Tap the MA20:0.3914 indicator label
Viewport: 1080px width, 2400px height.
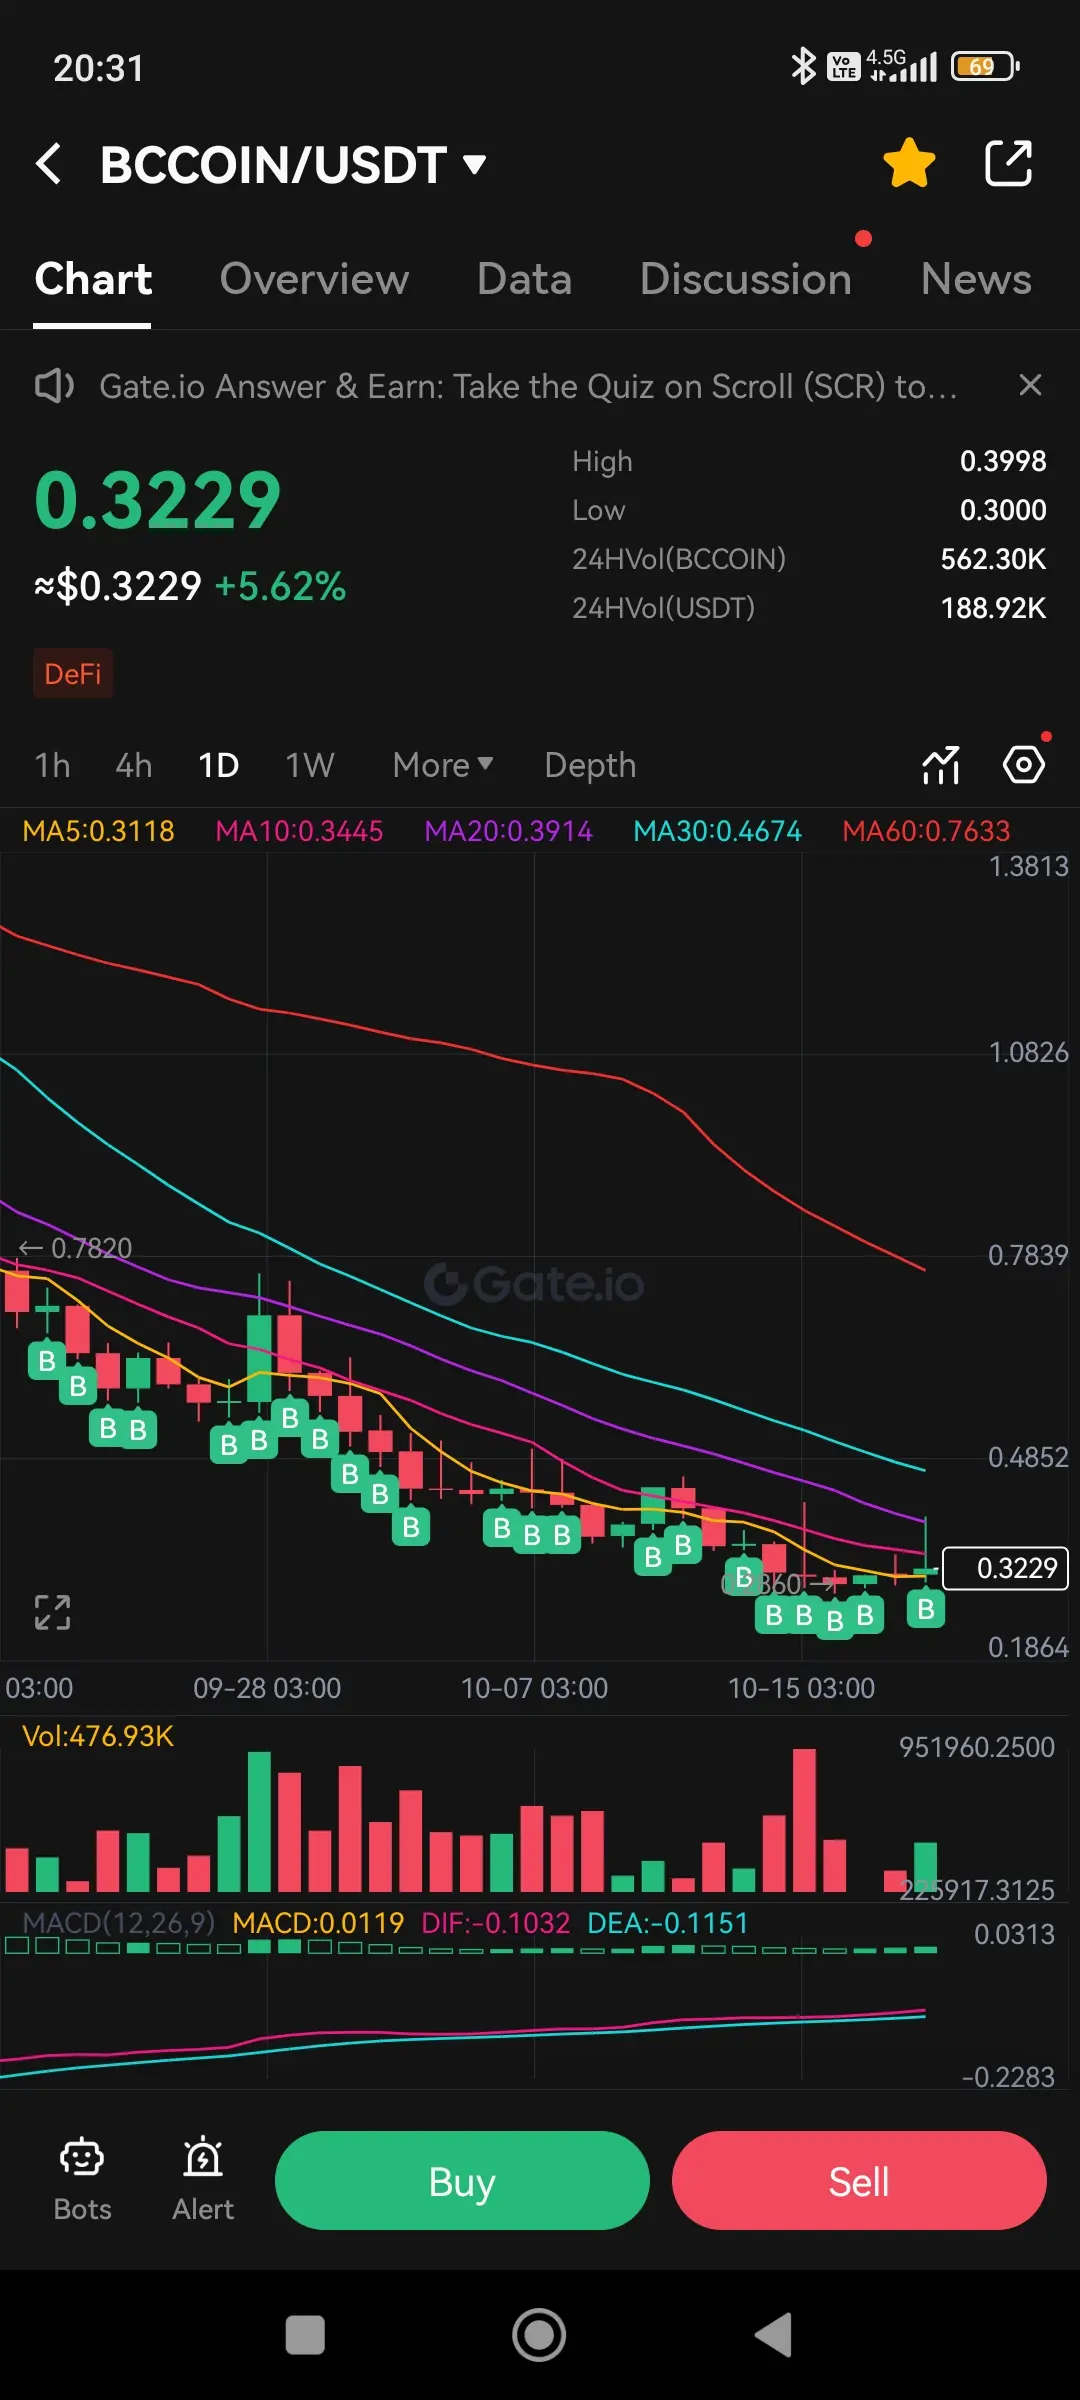(x=508, y=831)
